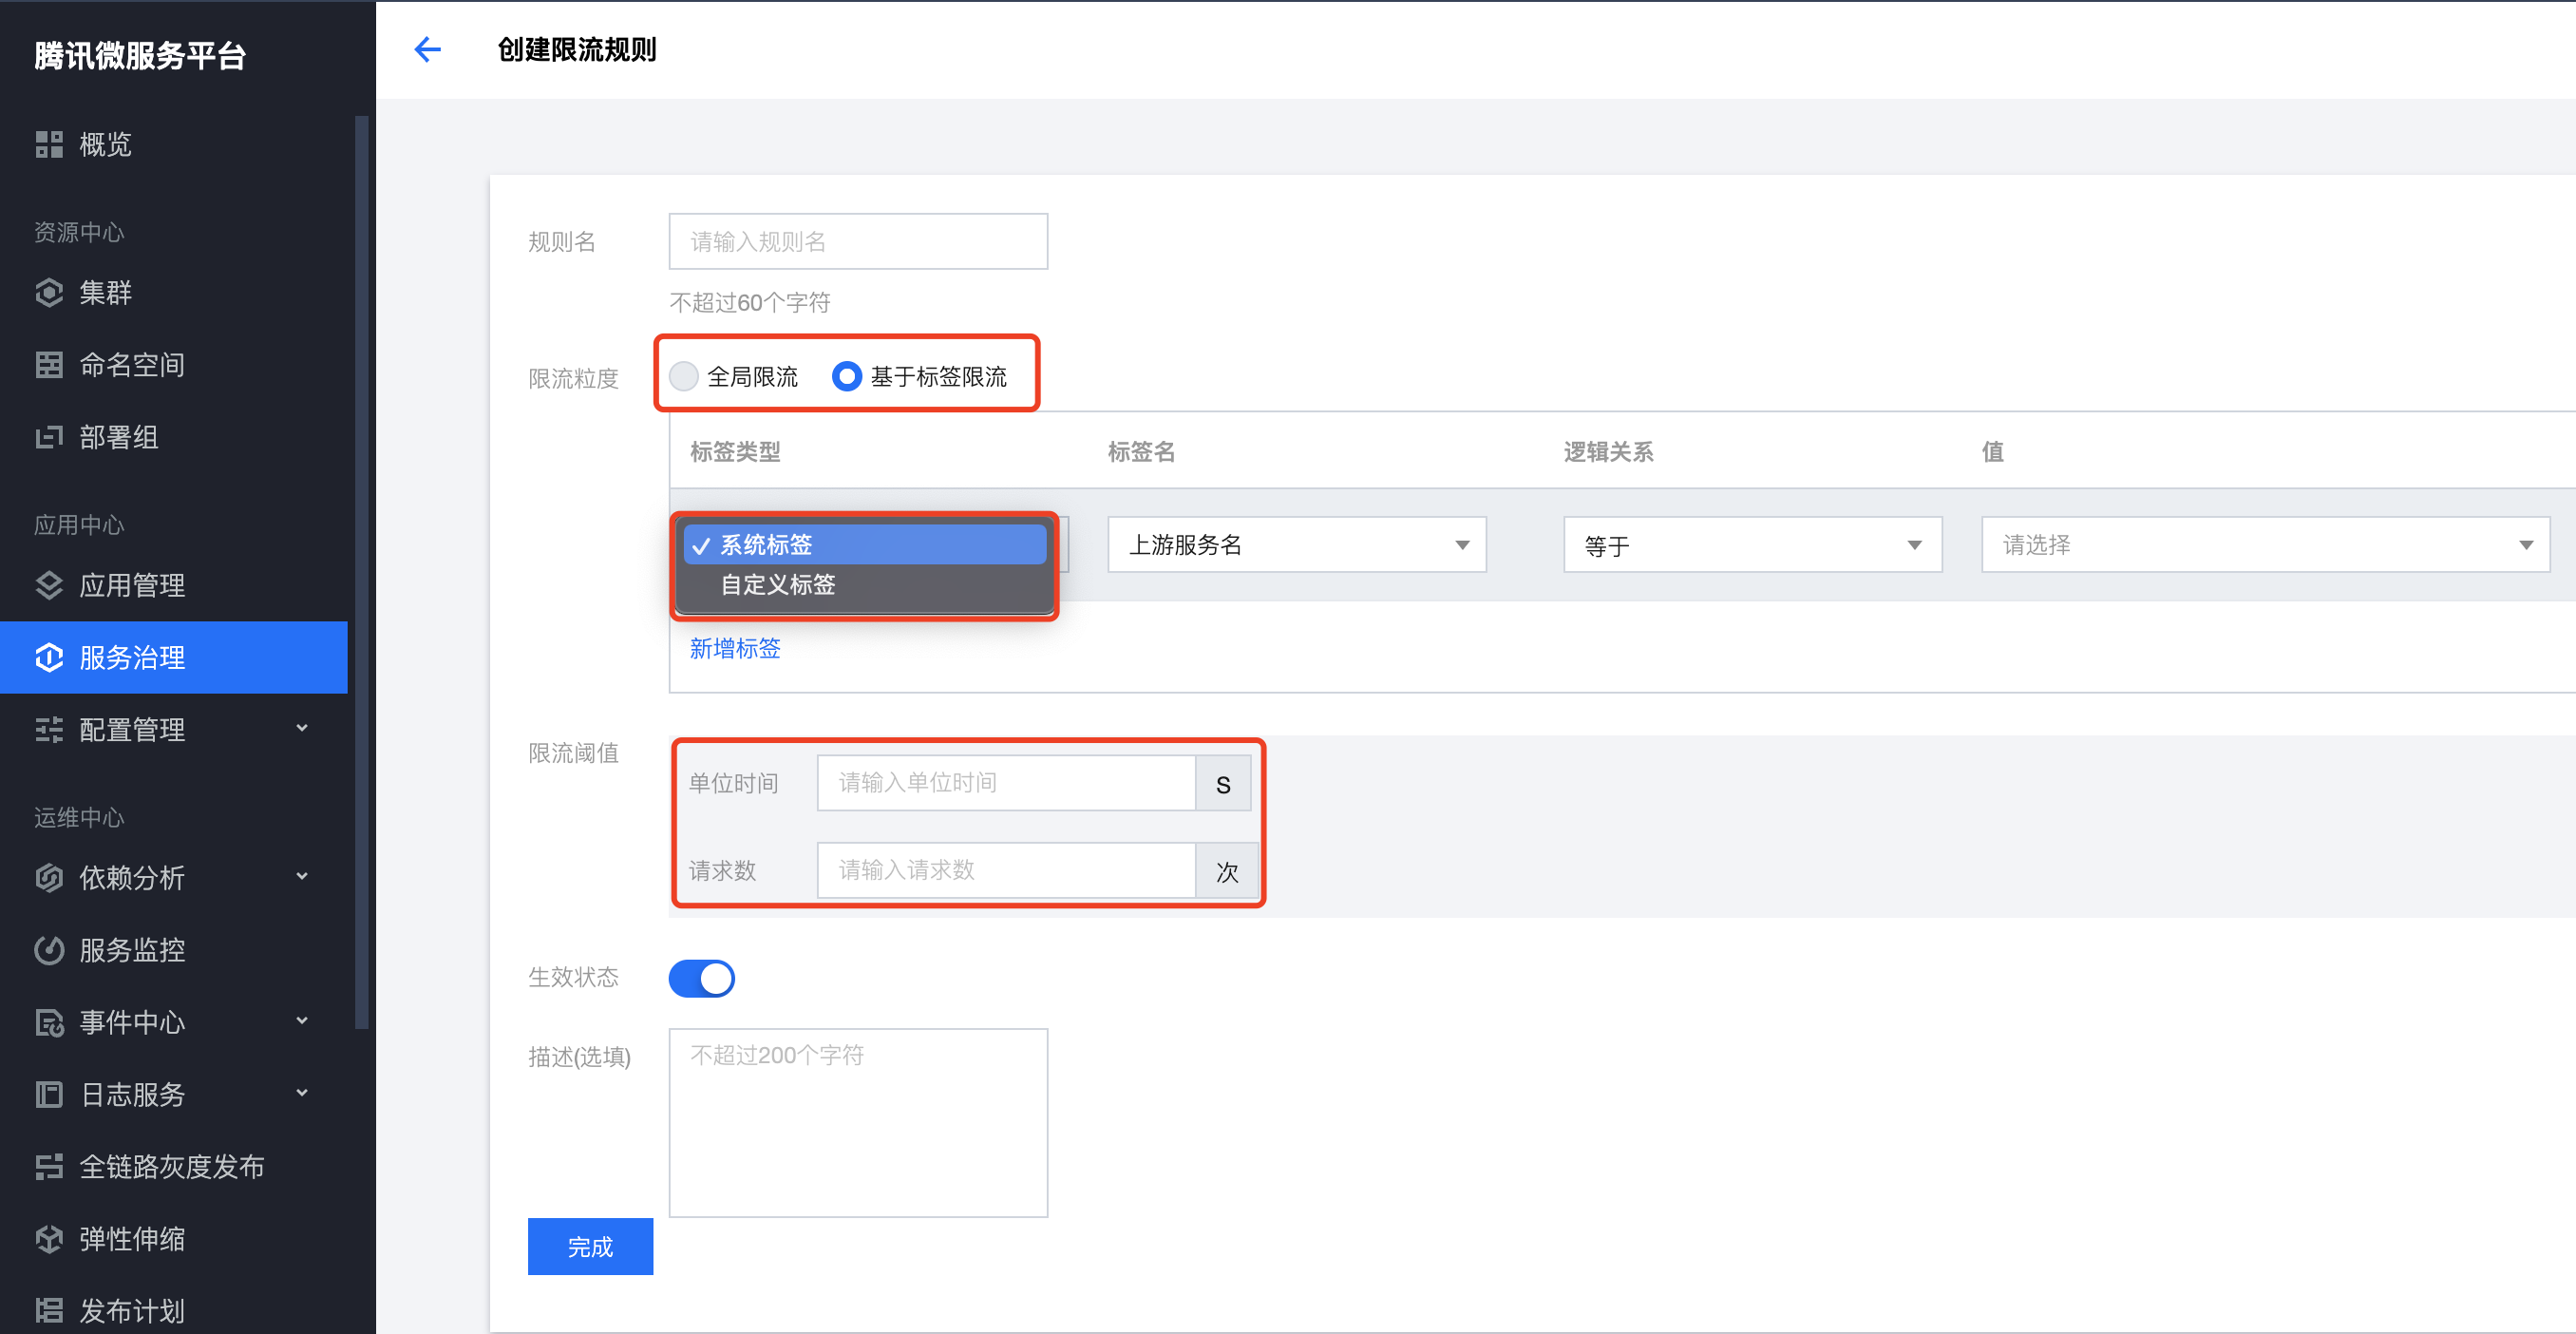Open 服务监控 service monitoring
Image resolution: width=2576 pixels, height=1334 pixels.
pyautogui.click(x=131, y=950)
